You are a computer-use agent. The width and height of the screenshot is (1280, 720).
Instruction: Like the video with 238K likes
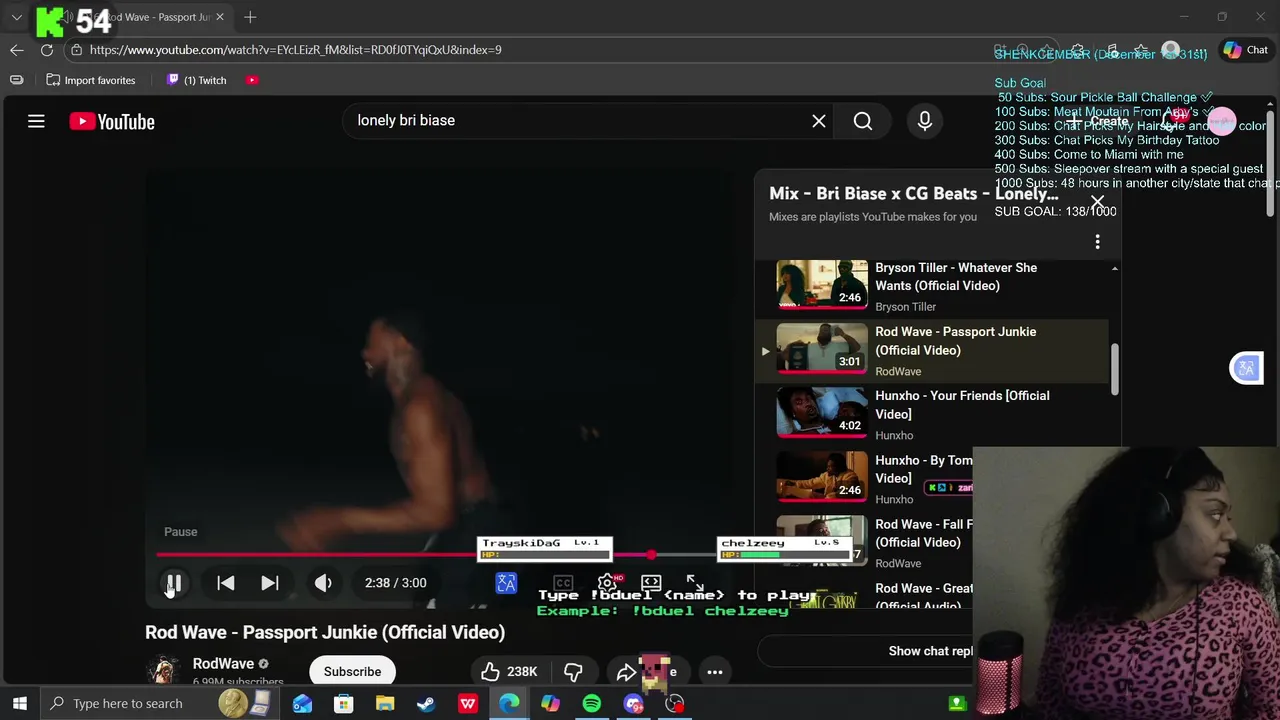(510, 672)
